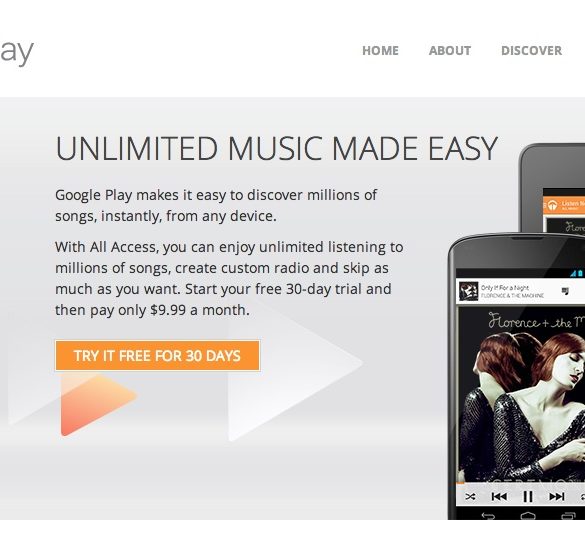This screenshot has width=585, height=540.
Task: Pause the playing song on the phone
Action: coord(528,497)
